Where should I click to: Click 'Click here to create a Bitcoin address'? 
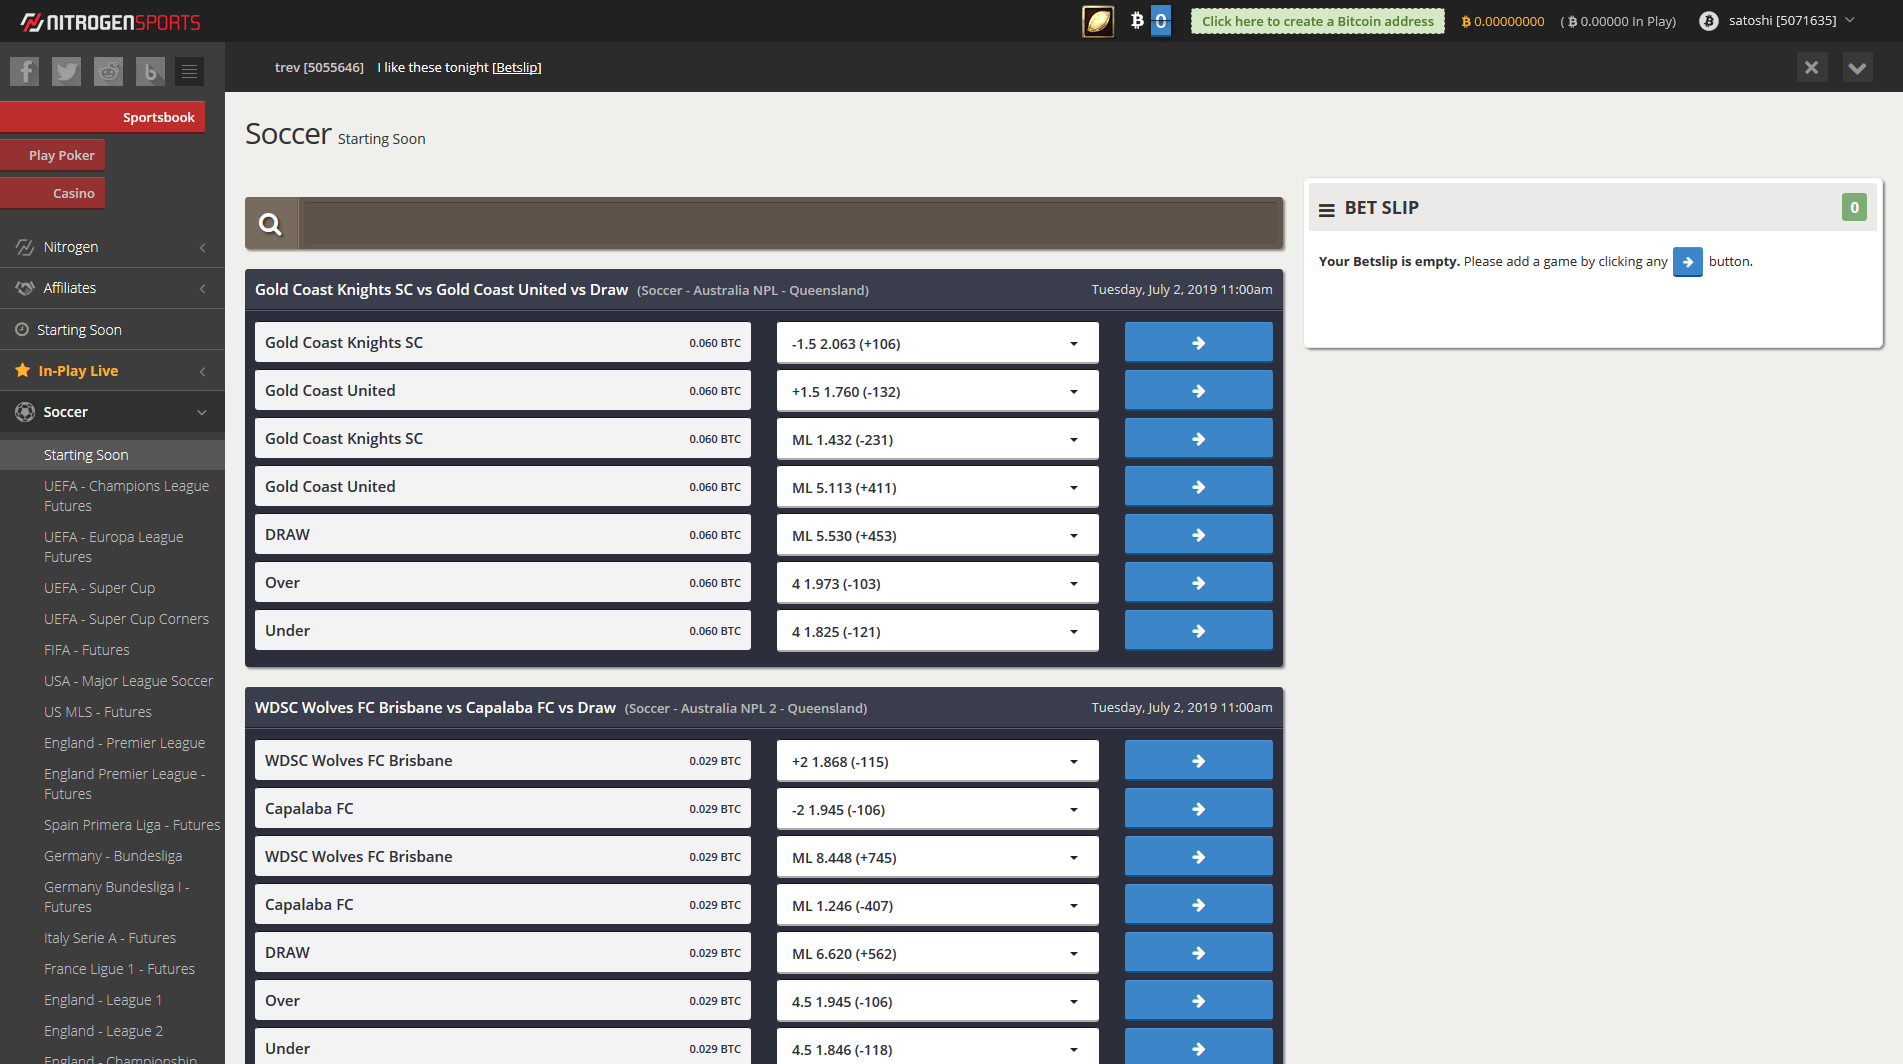click(1317, 21)
